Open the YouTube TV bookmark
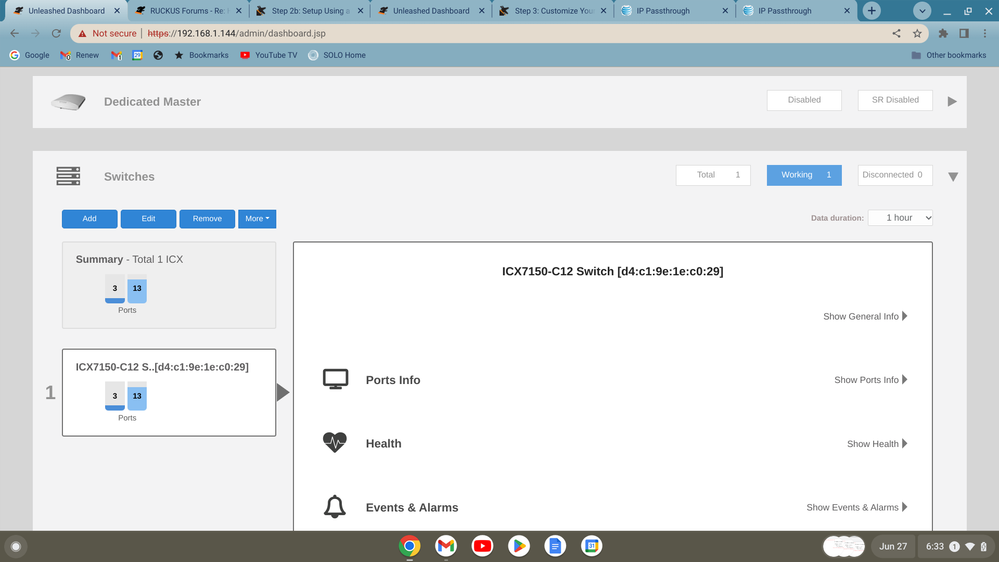The width and height of the screenshot is (999, 562). [269, 55]
